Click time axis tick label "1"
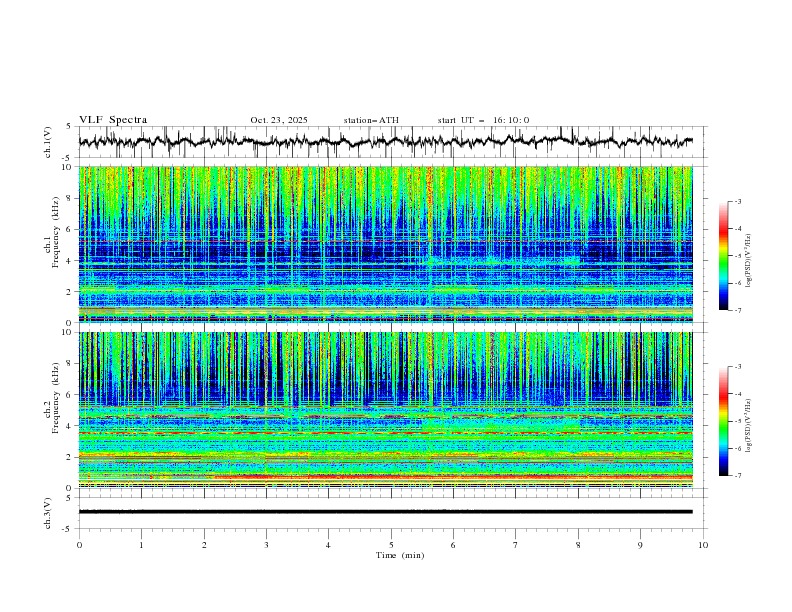This screenshot has width=792, height=612. (141, 545)
